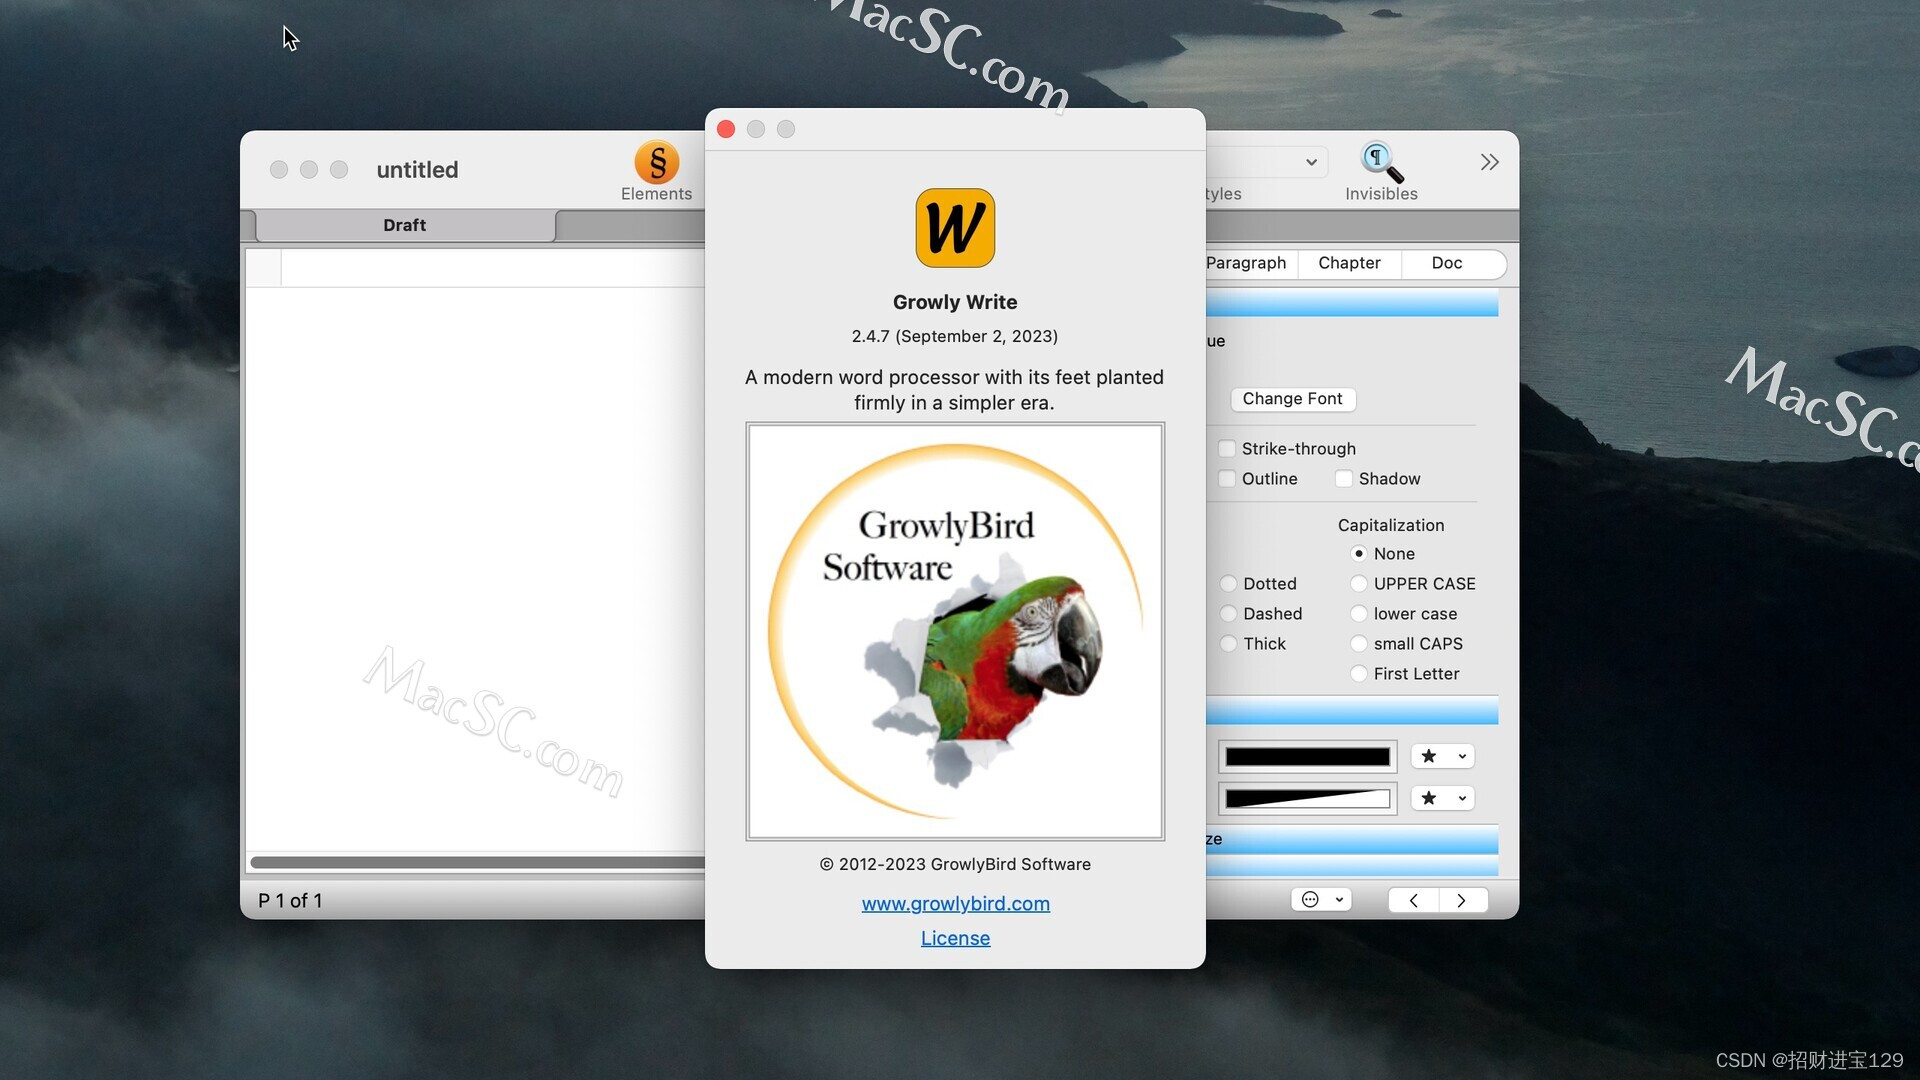Screen dimensions: 1920x1080
Task: Choose the Thick underline option
Action: (1228, 643)
